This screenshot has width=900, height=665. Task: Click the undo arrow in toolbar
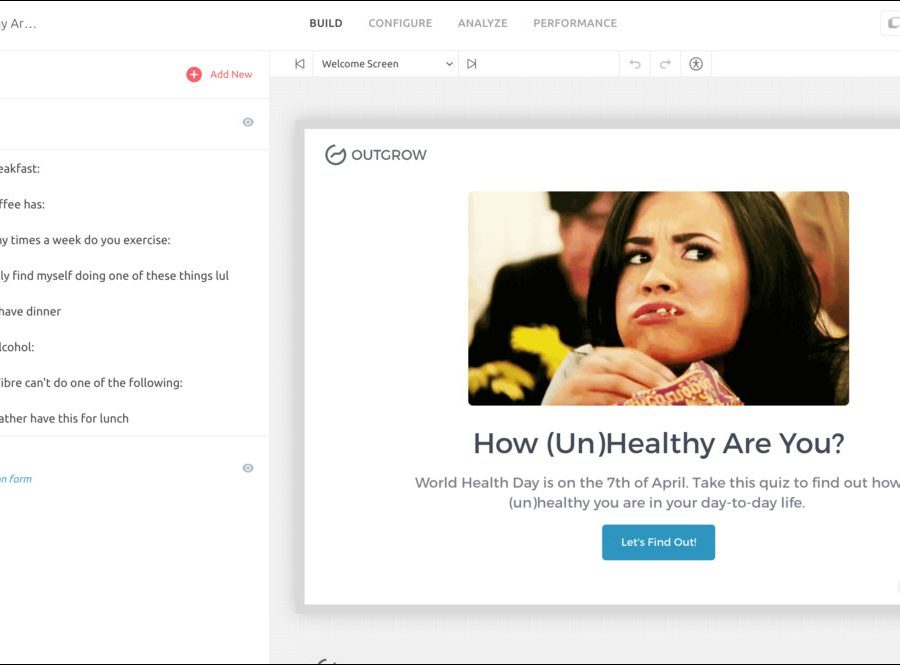[635, 64]
